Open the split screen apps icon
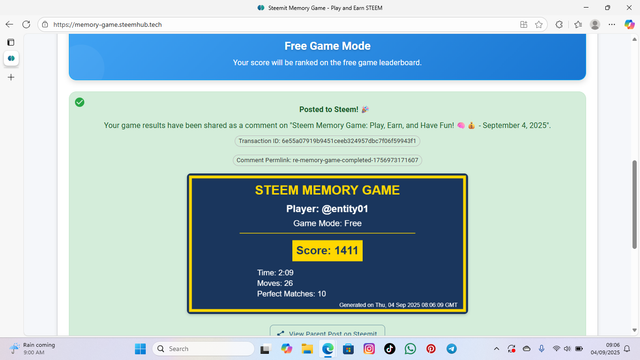This screenshot has width=640, height=360. (x=524, y=24)
